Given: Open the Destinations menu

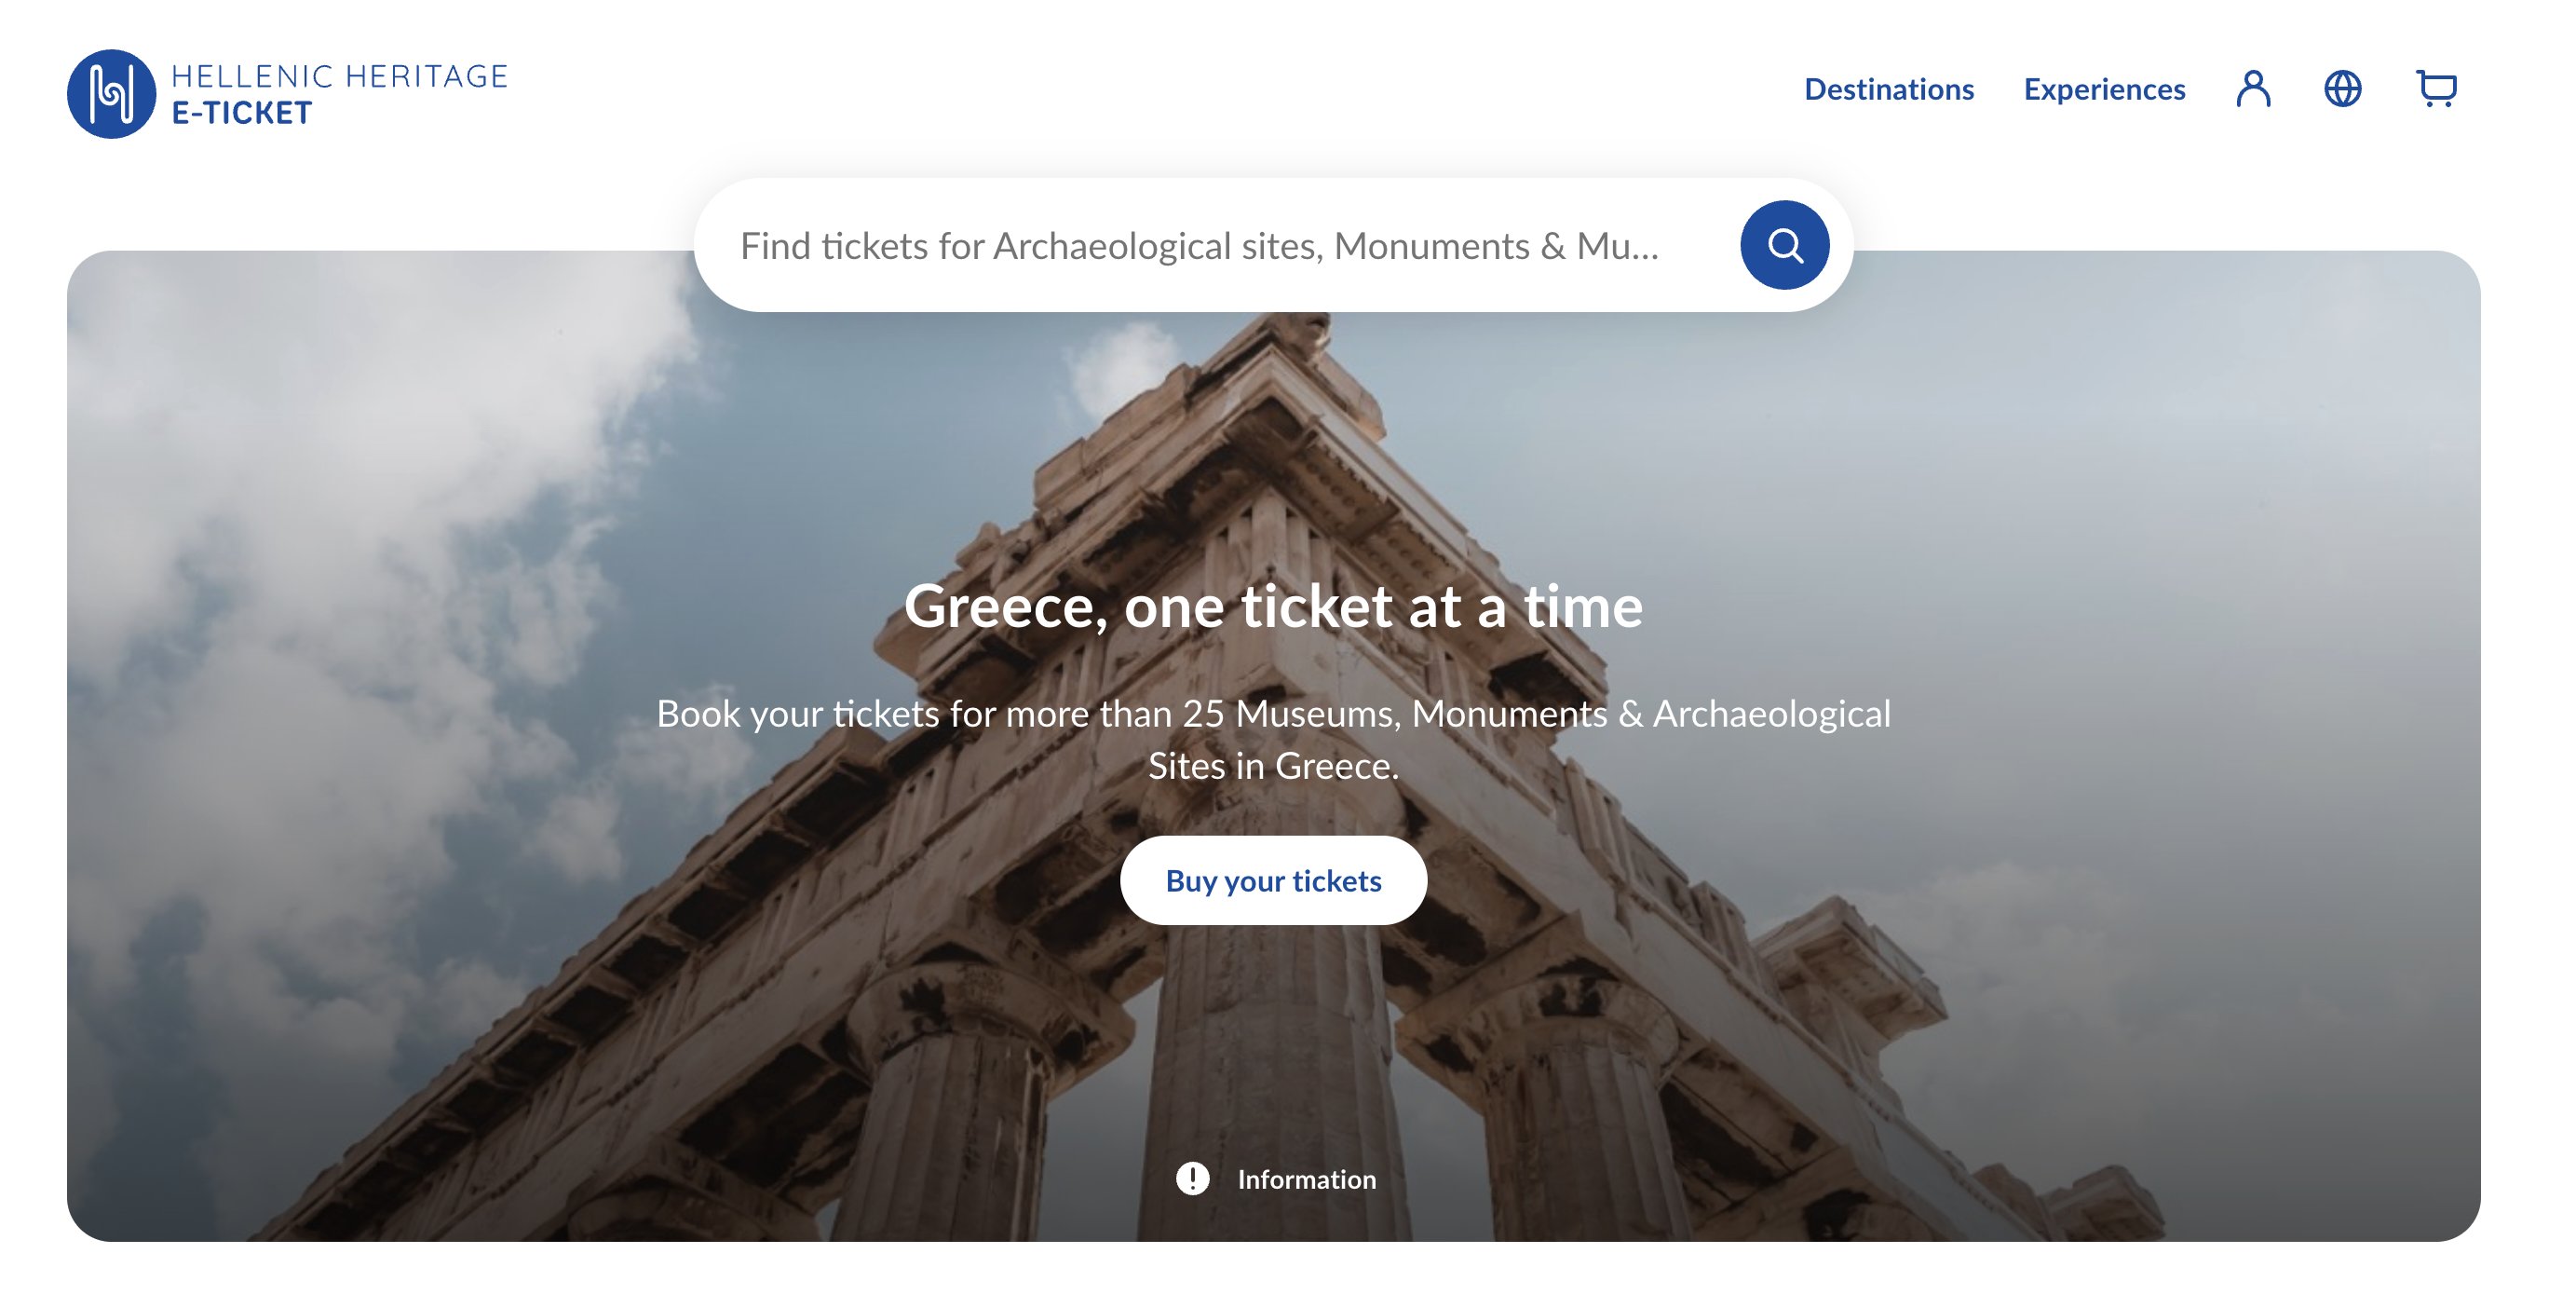Looking at the screenshot, I should point(1888,89).
